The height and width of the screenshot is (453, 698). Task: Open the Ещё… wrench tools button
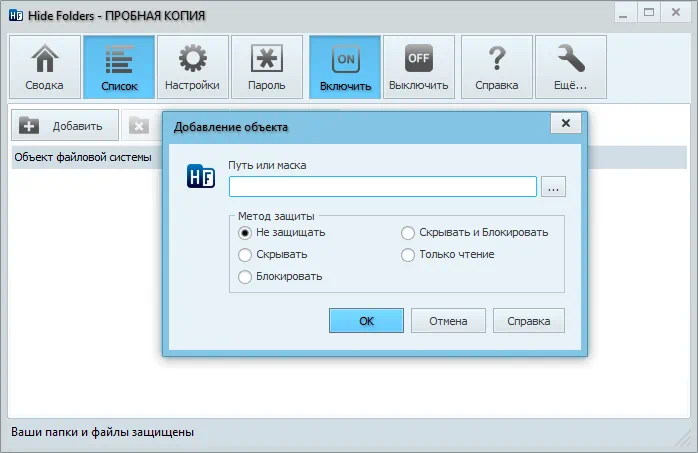pos(571,67)
